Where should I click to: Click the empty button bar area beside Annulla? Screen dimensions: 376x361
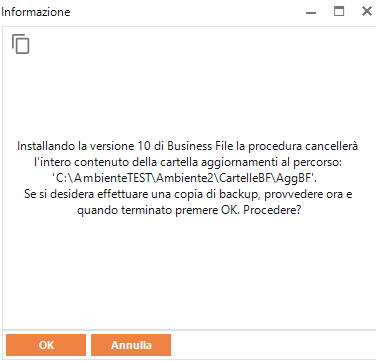click(272, 345)
